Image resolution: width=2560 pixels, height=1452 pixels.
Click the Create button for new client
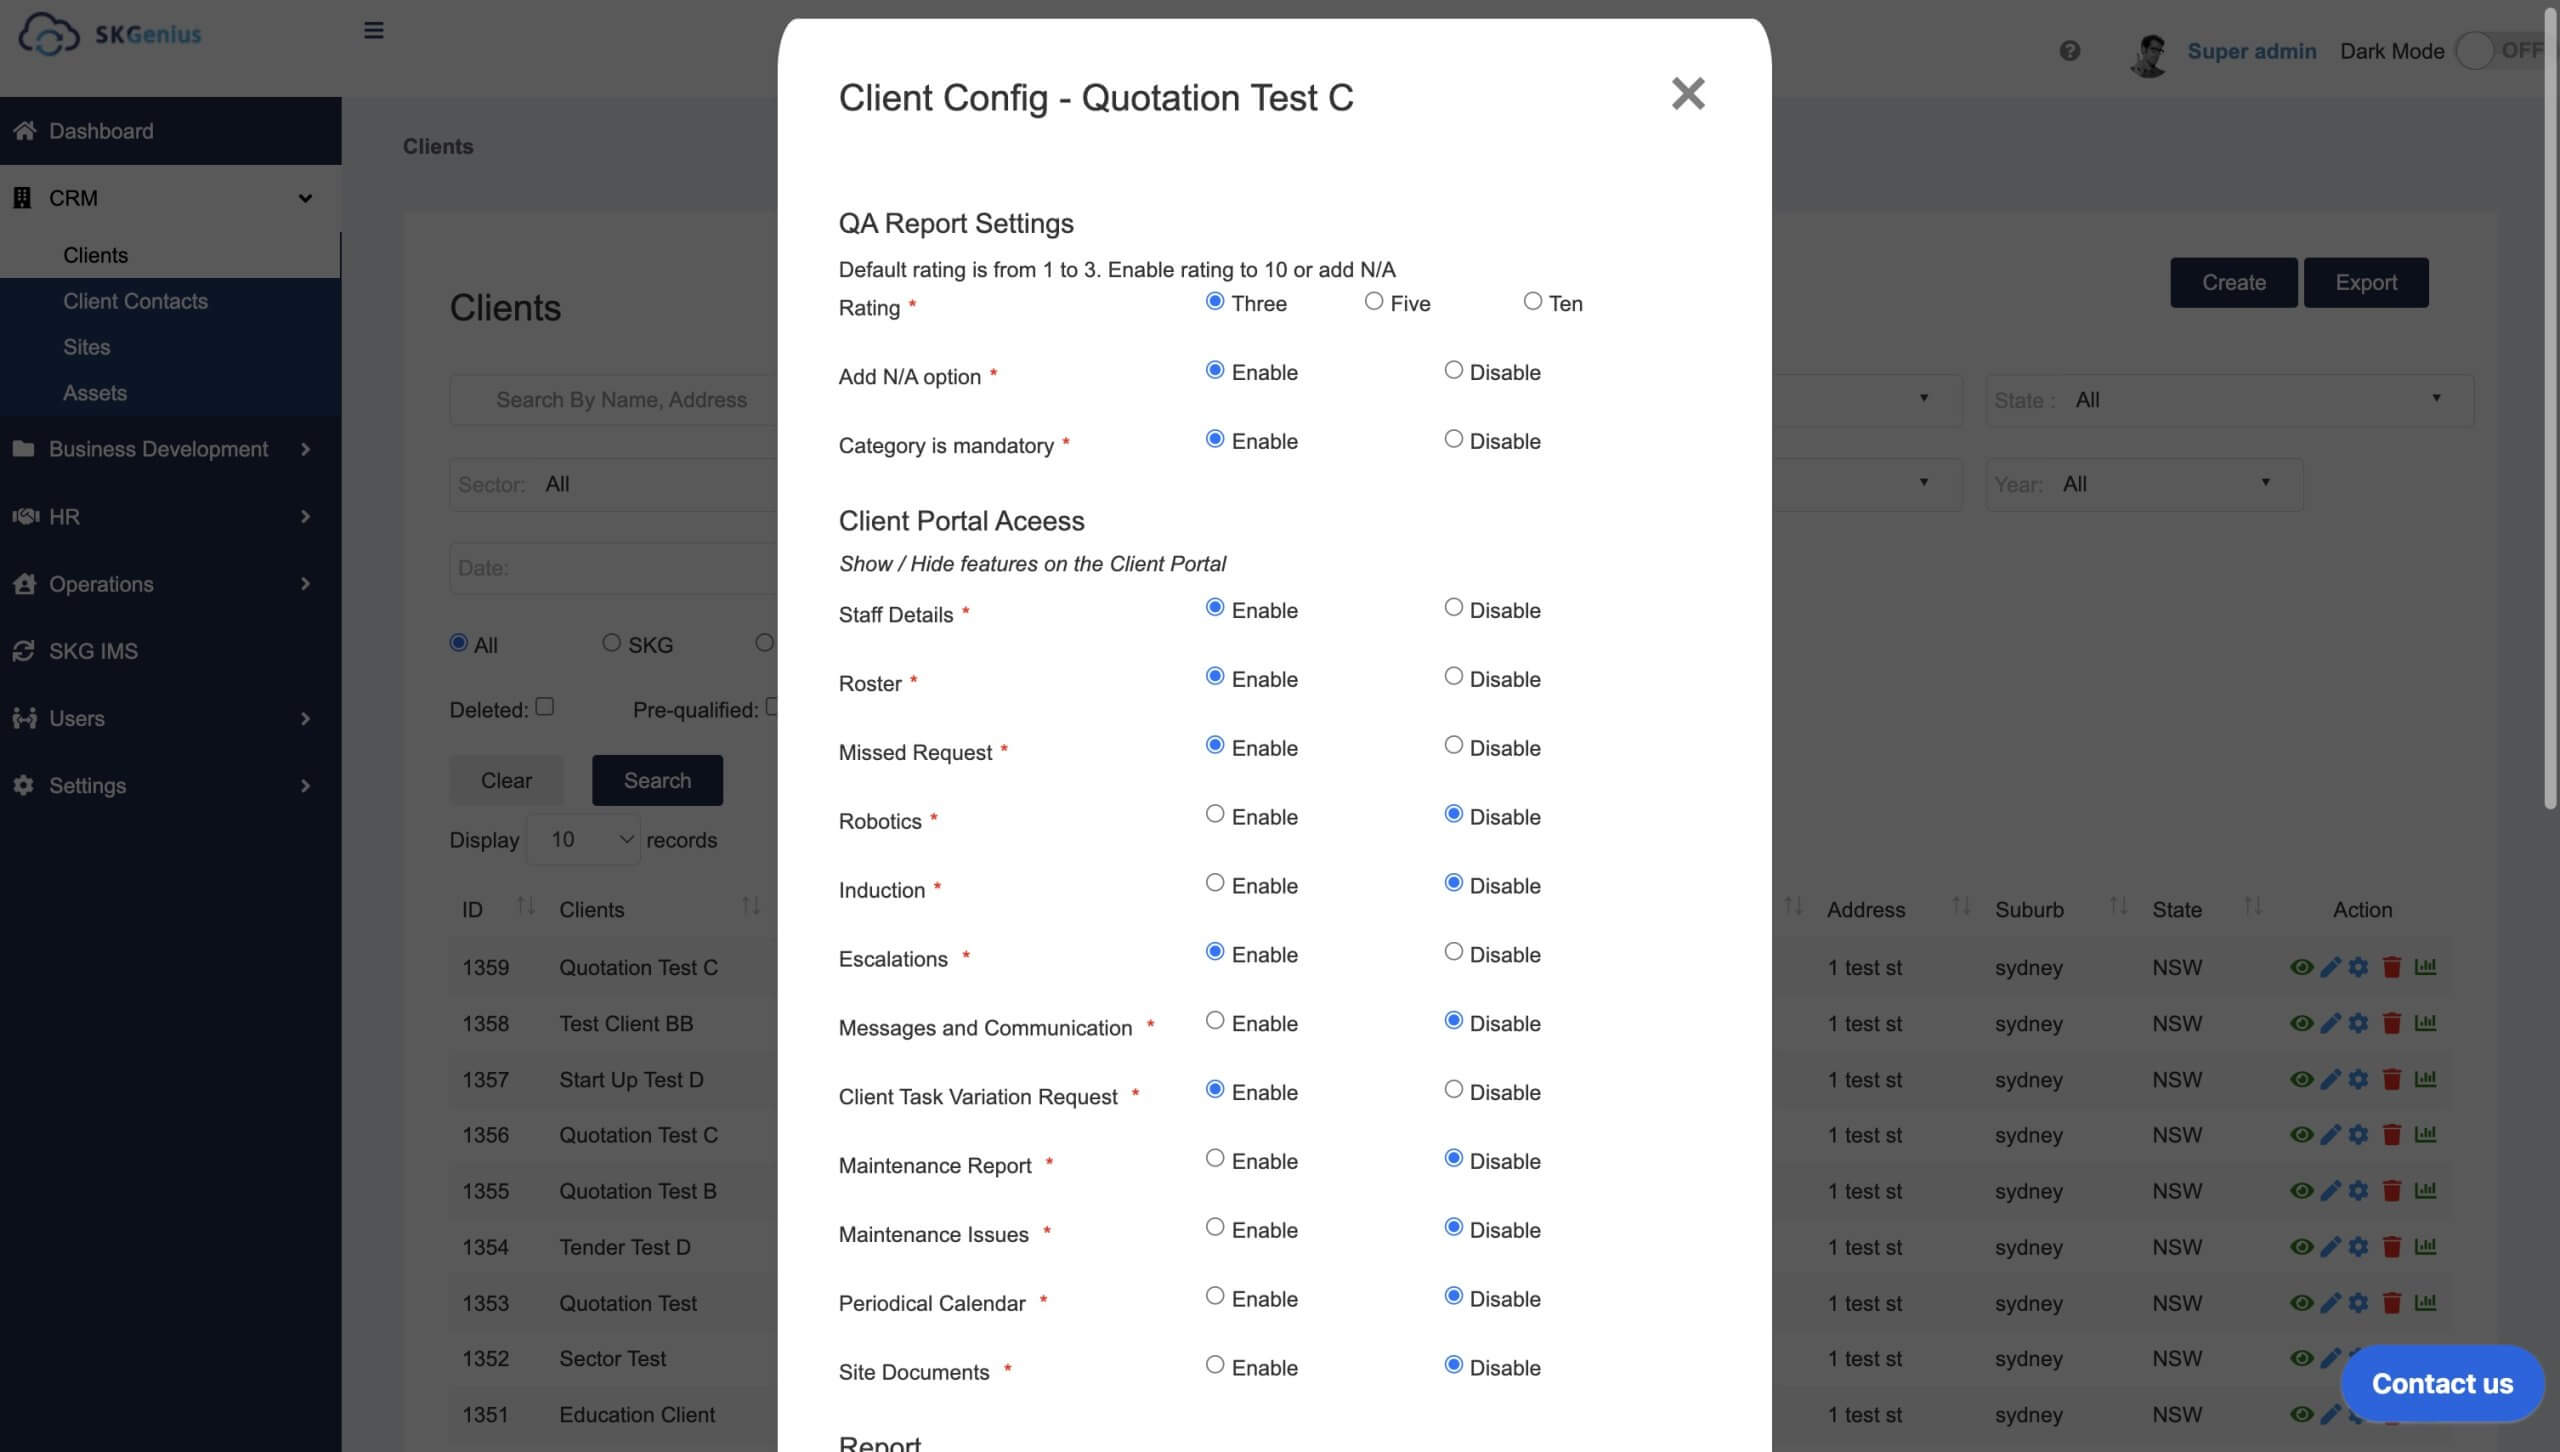(x=2233, y=281)
